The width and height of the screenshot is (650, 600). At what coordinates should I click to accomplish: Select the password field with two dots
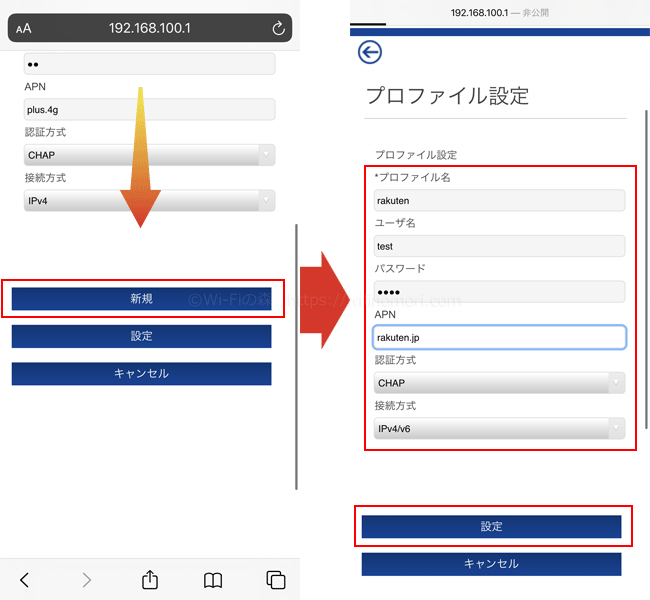click(x=150, y=64)
